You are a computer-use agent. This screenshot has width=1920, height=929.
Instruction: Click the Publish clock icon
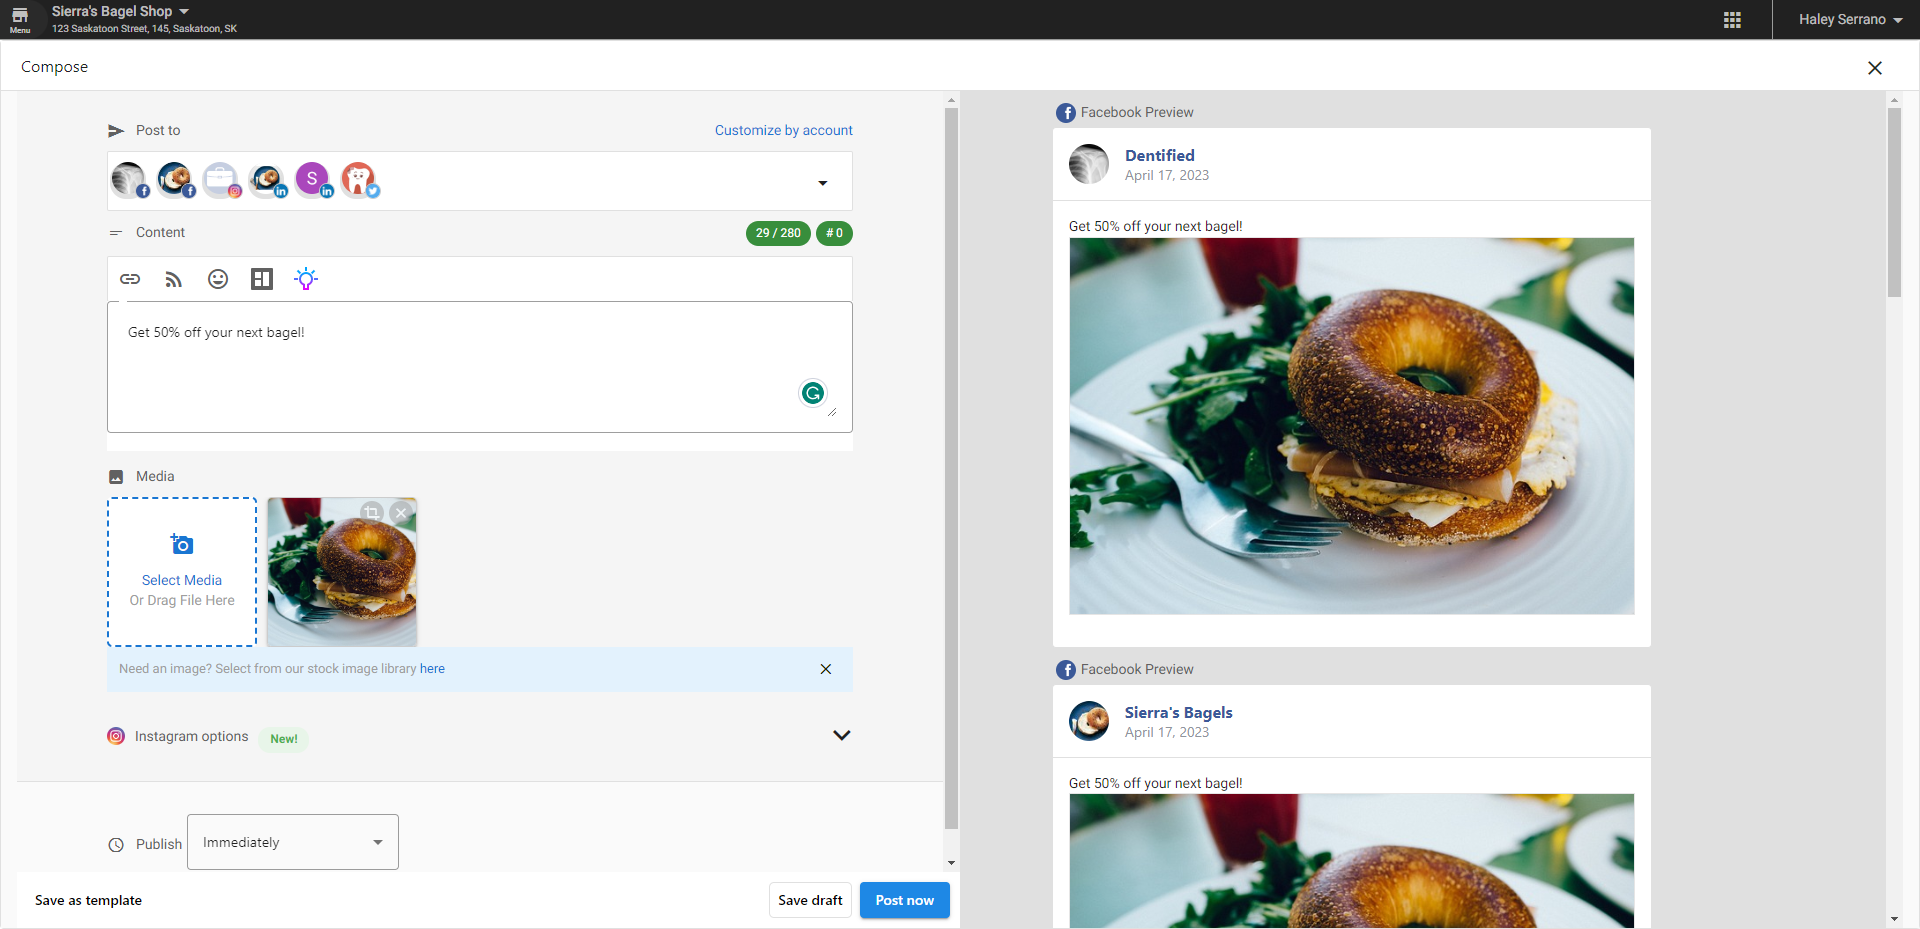click(x=116, y=845)
